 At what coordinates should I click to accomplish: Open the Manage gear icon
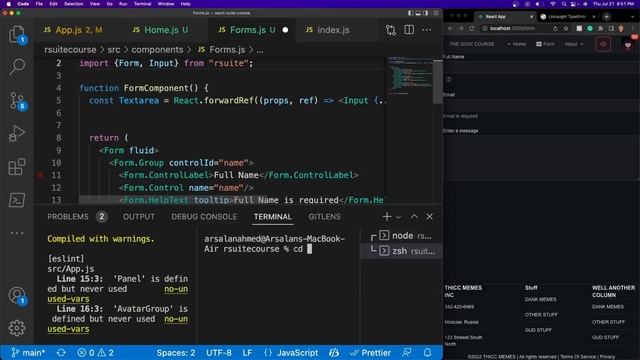tap(17, 328)
